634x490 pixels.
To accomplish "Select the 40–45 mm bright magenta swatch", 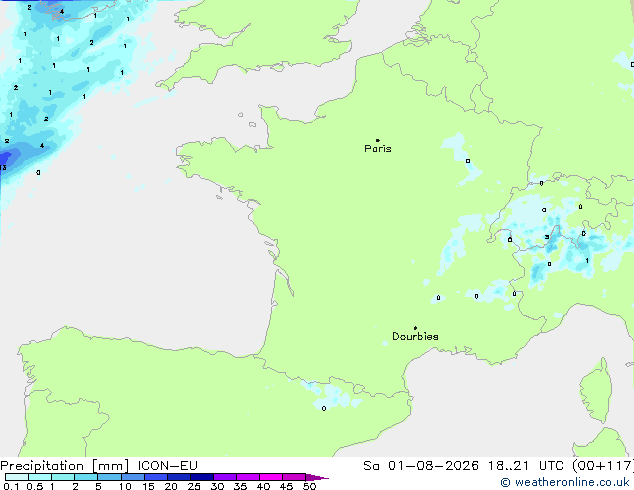I will click(271, 477).
